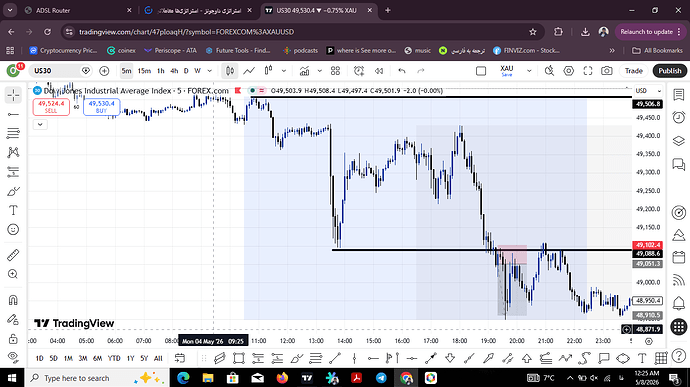Select the ruler measure tool
690x387 pixels.
pyautogui.click(x=13, y=255)
